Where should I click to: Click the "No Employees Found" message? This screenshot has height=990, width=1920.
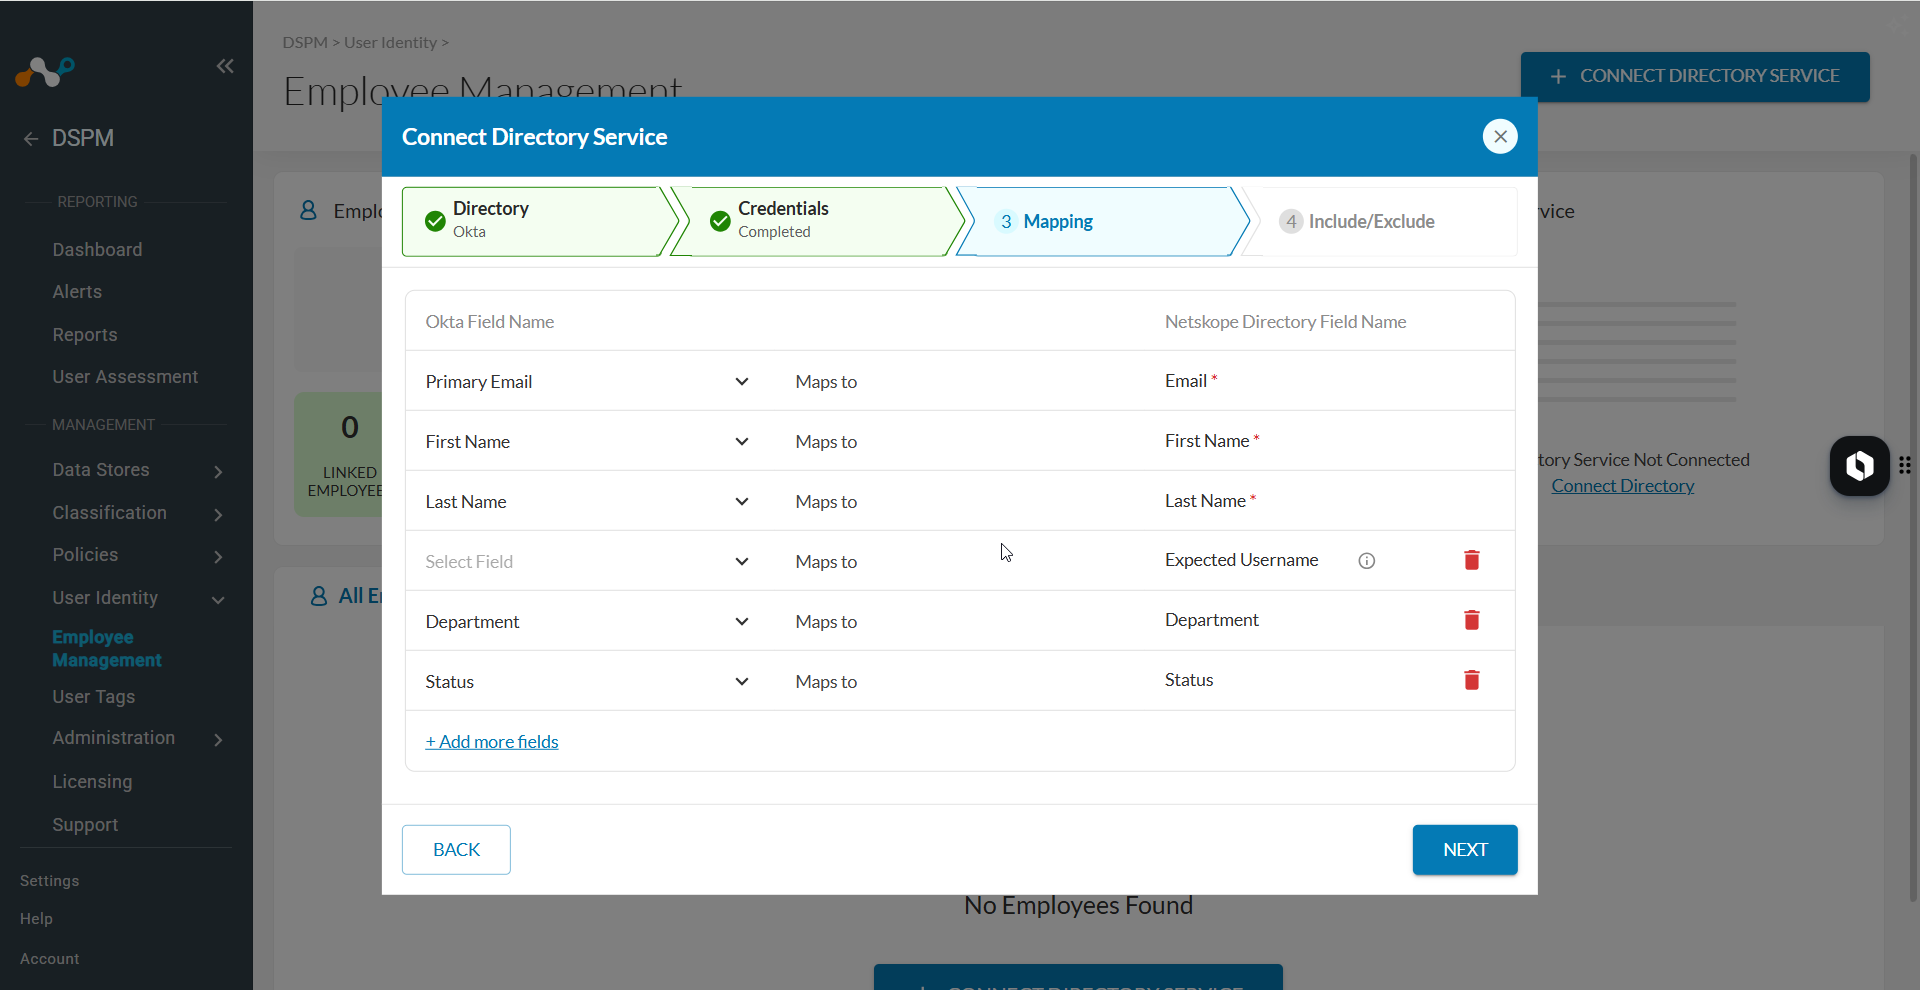[1078, 906]
